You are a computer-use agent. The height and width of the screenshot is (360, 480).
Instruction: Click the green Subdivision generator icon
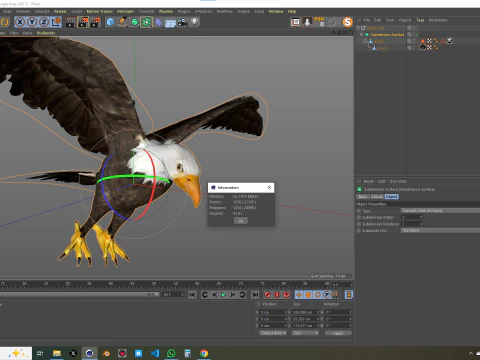134,22
